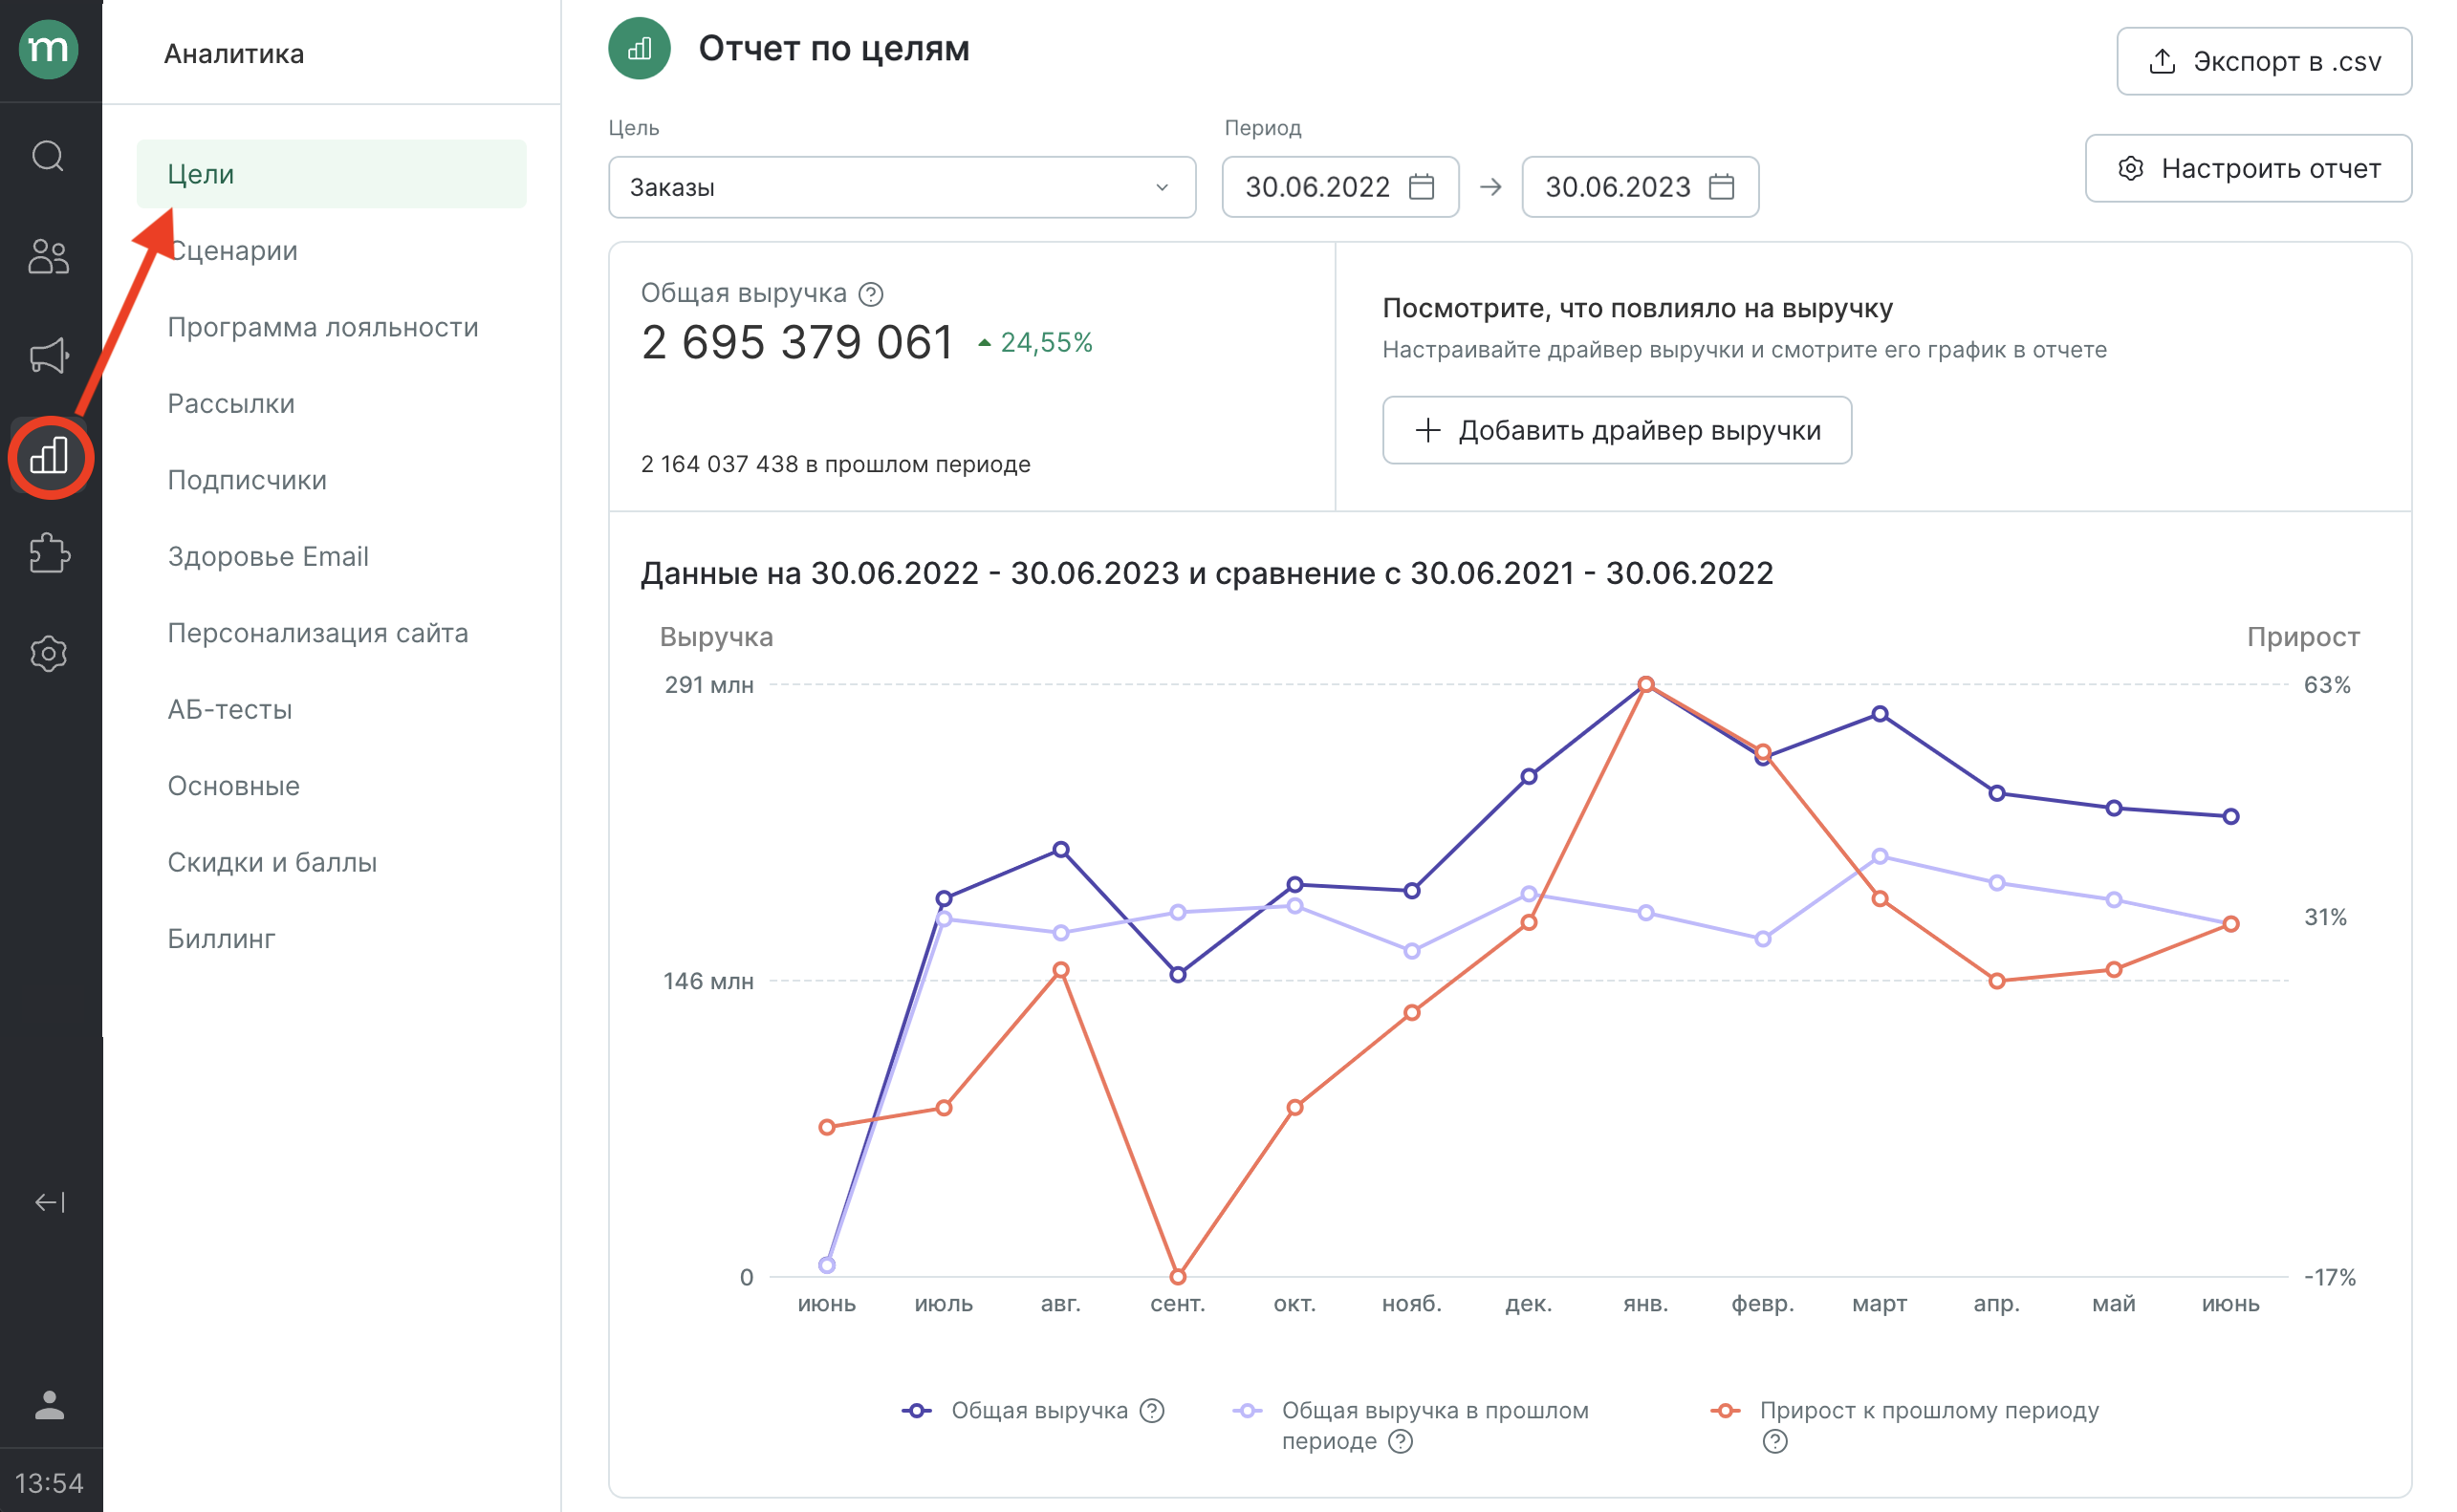Open calendar icon for end date 30.06.2023
Image resolution: width=2457 pixels, height=1512 pixels.
[1721, 187]
